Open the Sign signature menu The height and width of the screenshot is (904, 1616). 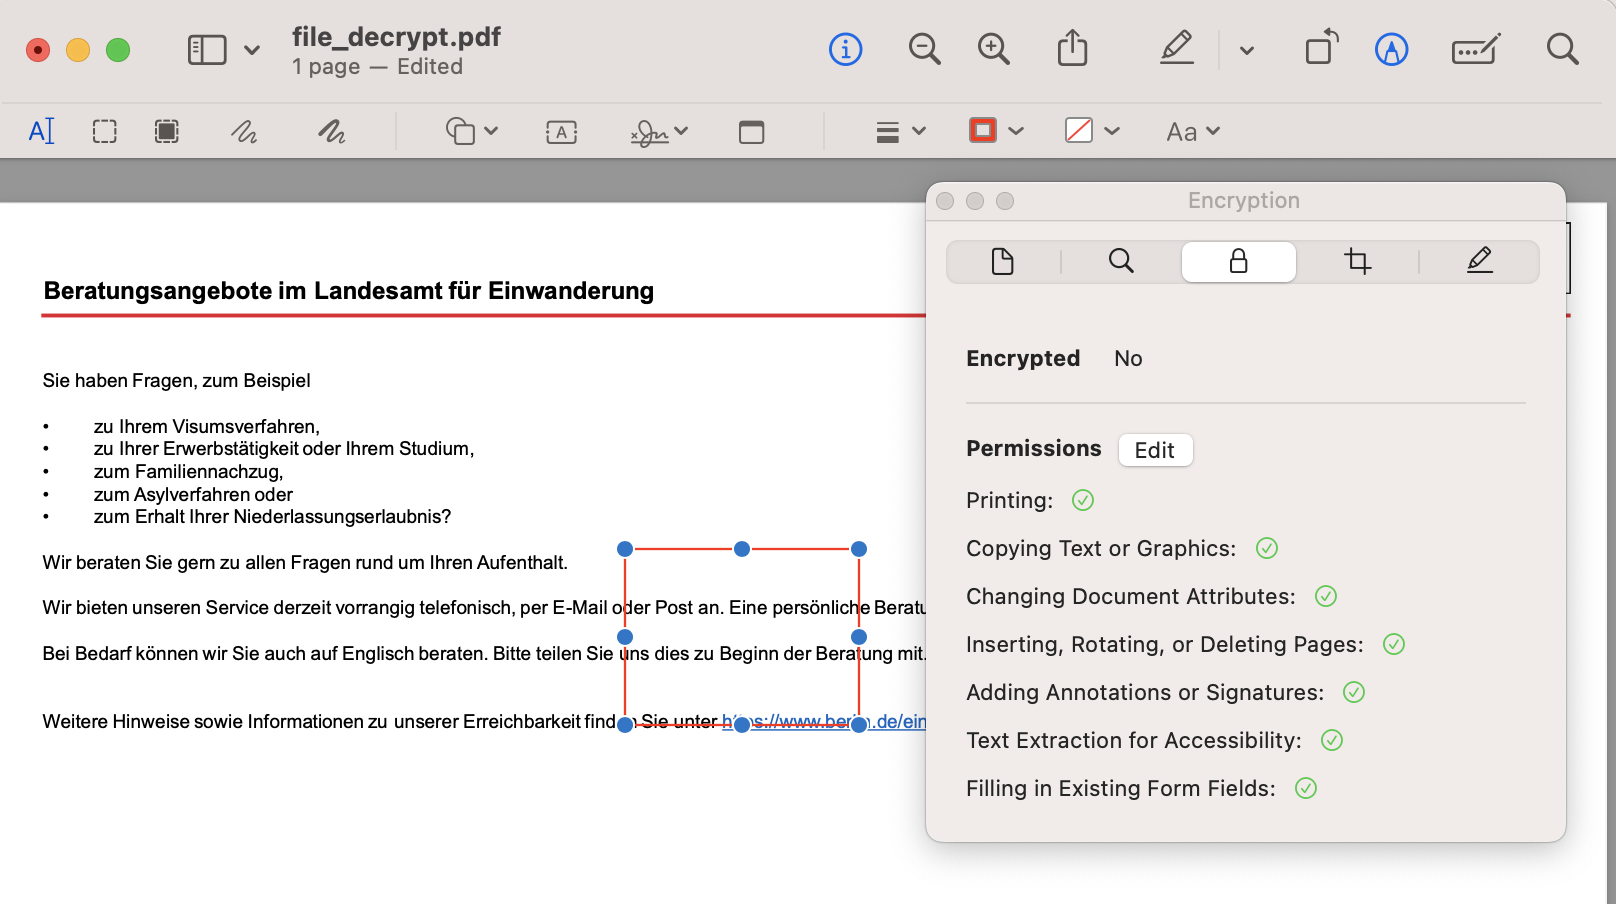click(659, 132)
